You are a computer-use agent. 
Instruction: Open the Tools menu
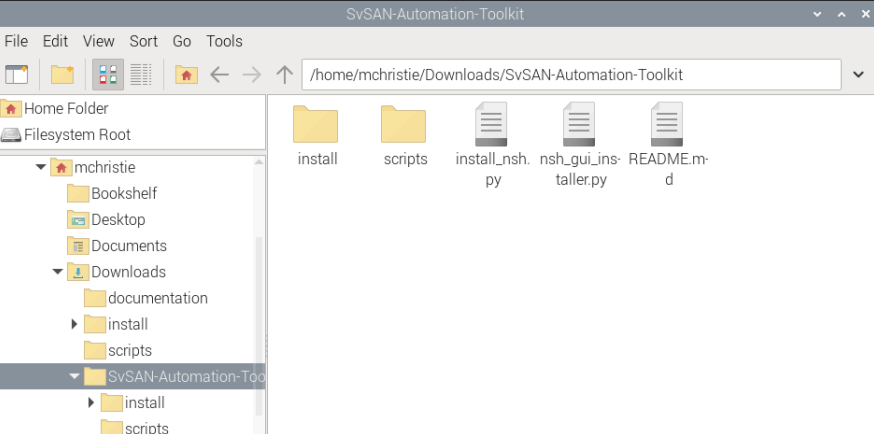pyautogui.click(x=224, y=41)
